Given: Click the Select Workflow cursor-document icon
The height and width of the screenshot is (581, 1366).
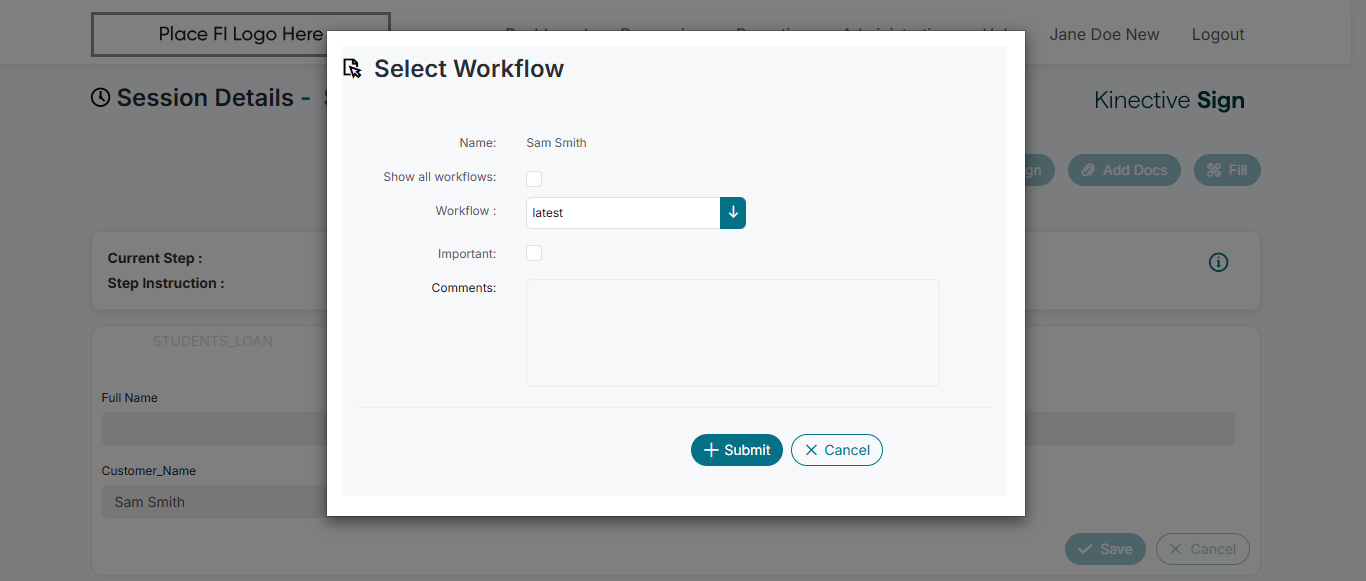Looking at the screenshot, I should click(352, 69).
